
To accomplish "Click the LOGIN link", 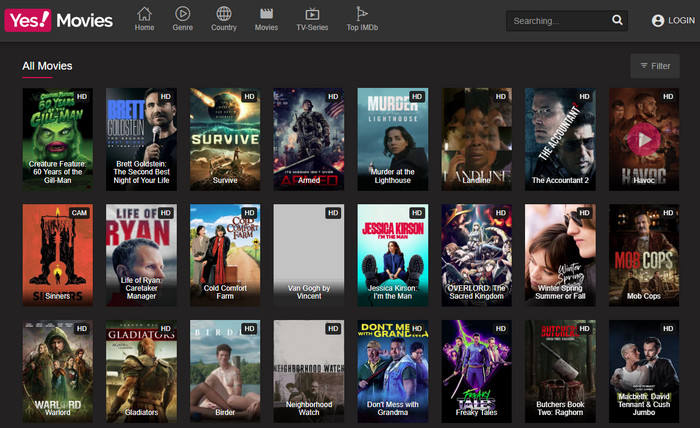I will (681, 21).
